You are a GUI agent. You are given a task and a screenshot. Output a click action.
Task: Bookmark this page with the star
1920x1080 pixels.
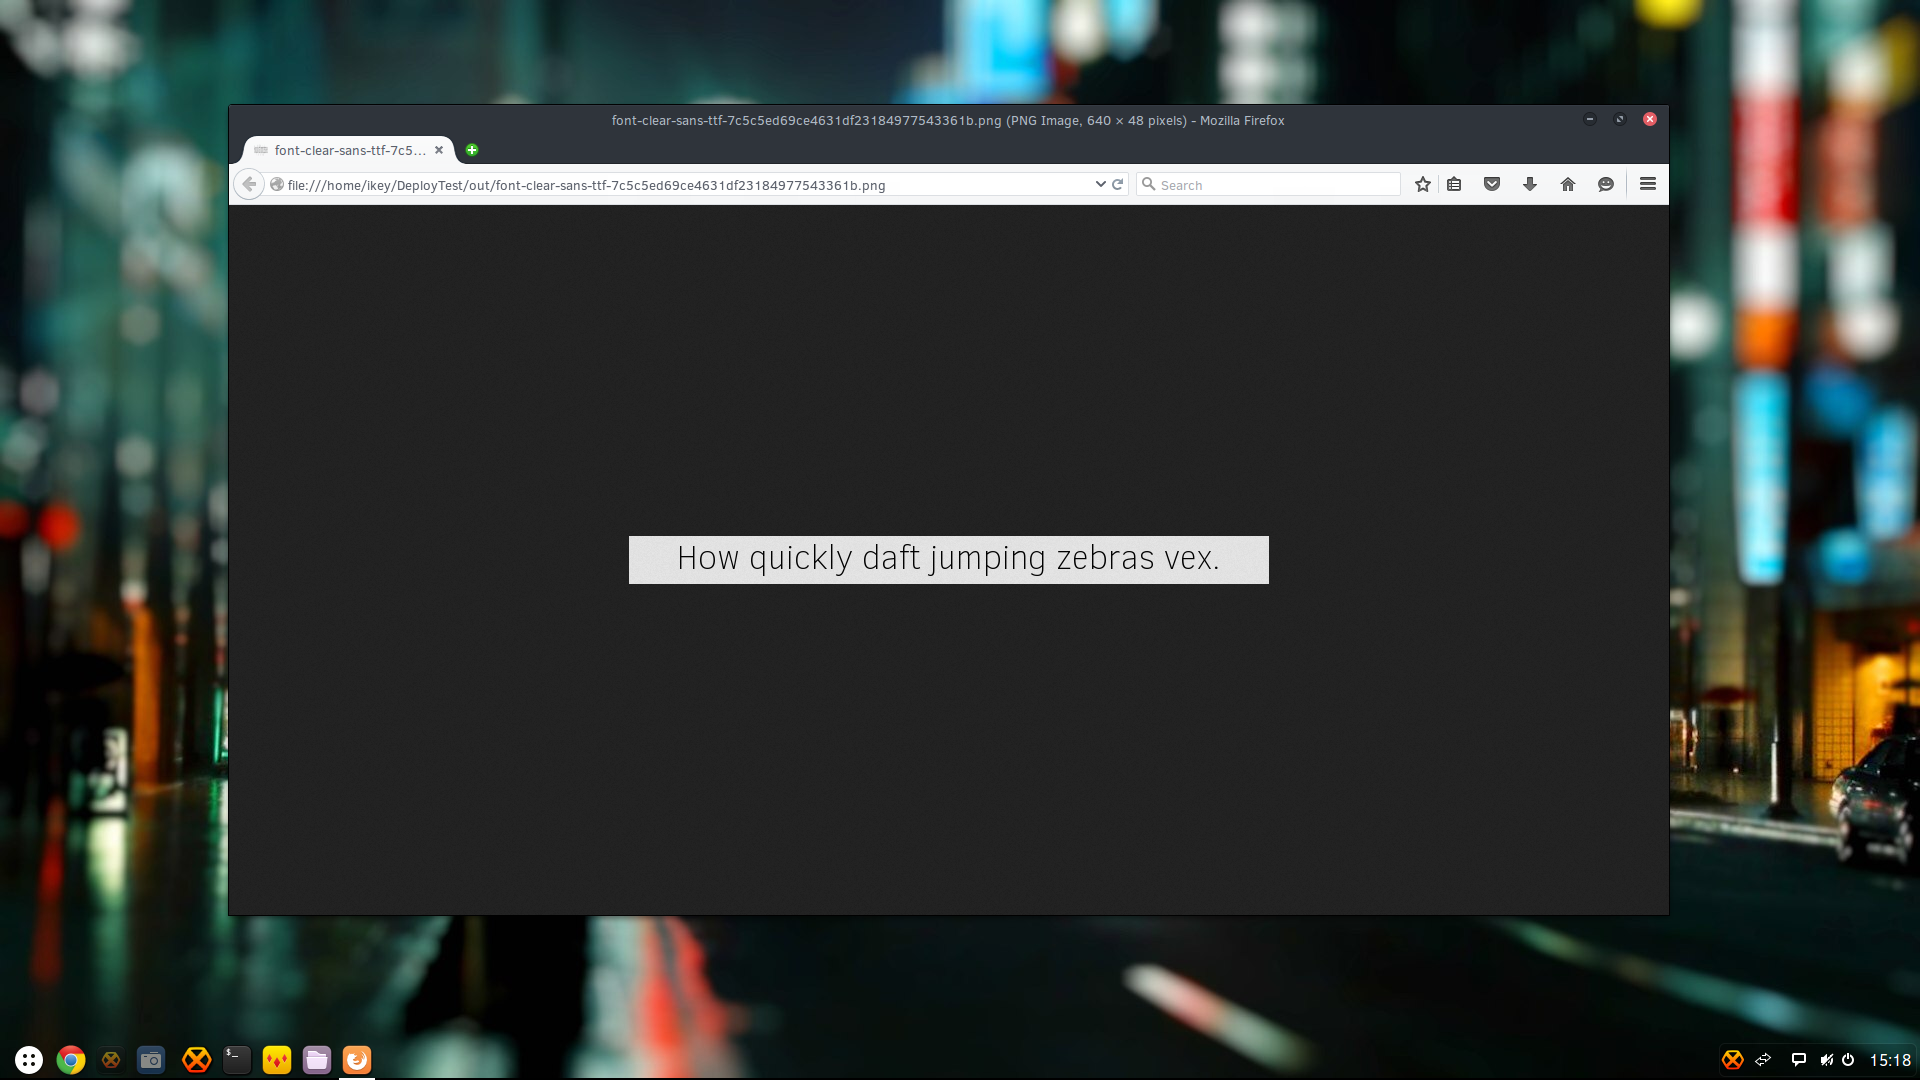(1423, 185)
